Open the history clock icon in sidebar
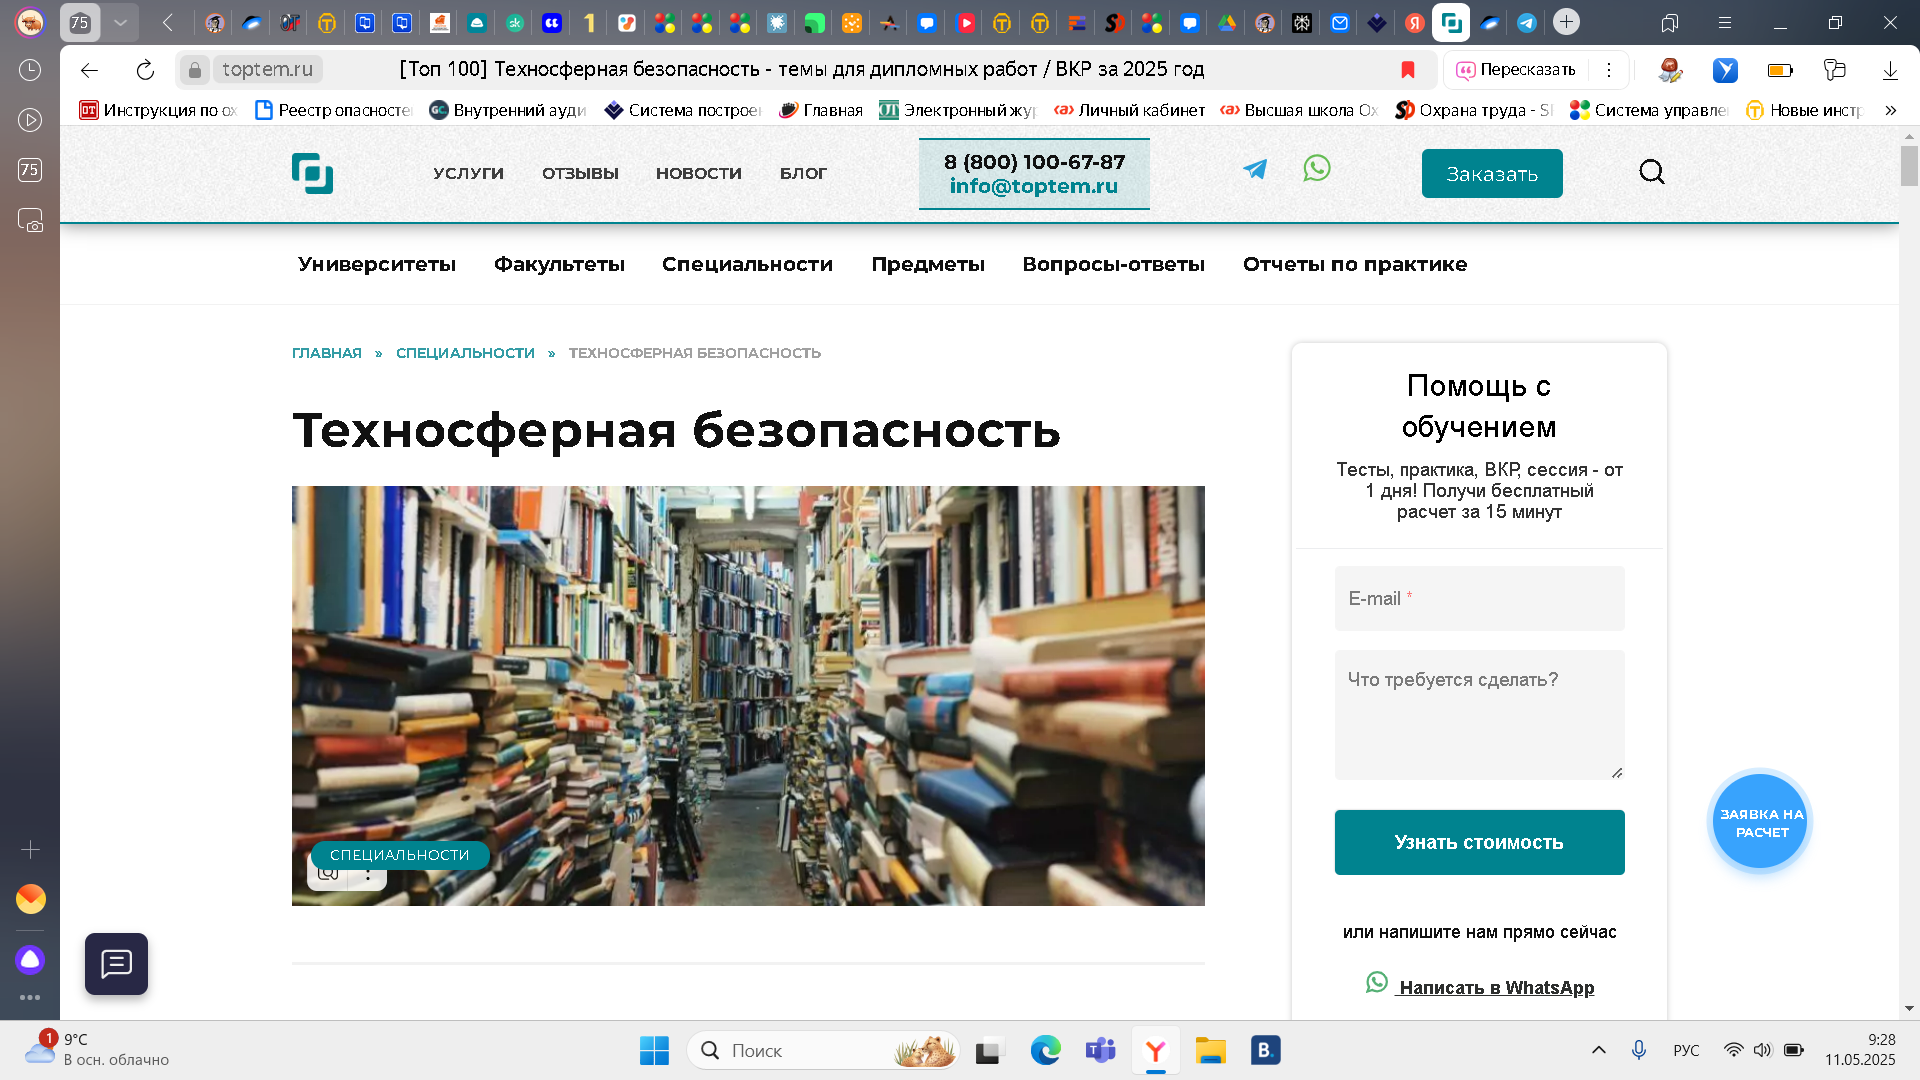 (30, 69)
